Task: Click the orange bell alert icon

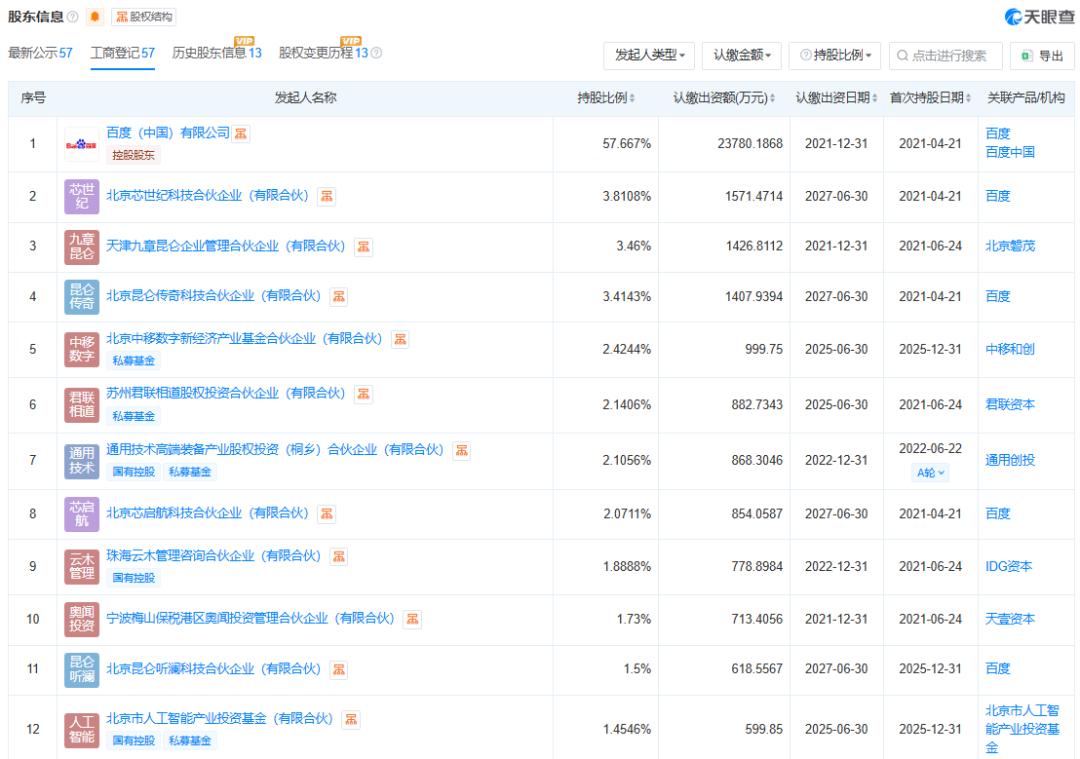Action: pos(95,17)
